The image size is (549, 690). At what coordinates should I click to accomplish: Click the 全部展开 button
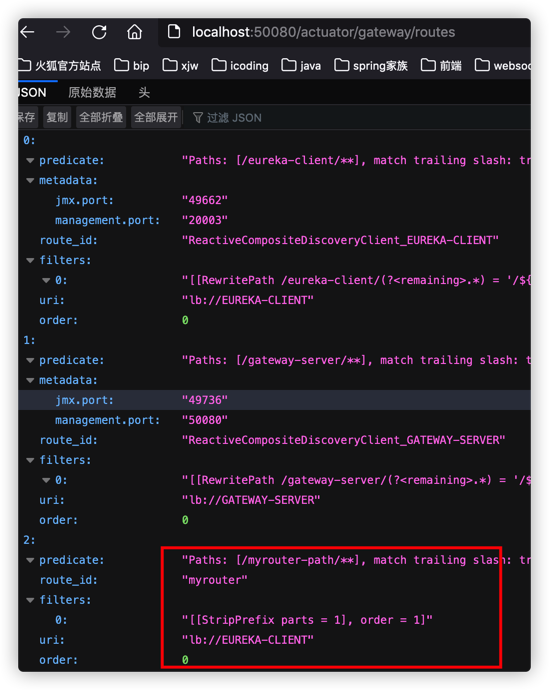[156, 117]
